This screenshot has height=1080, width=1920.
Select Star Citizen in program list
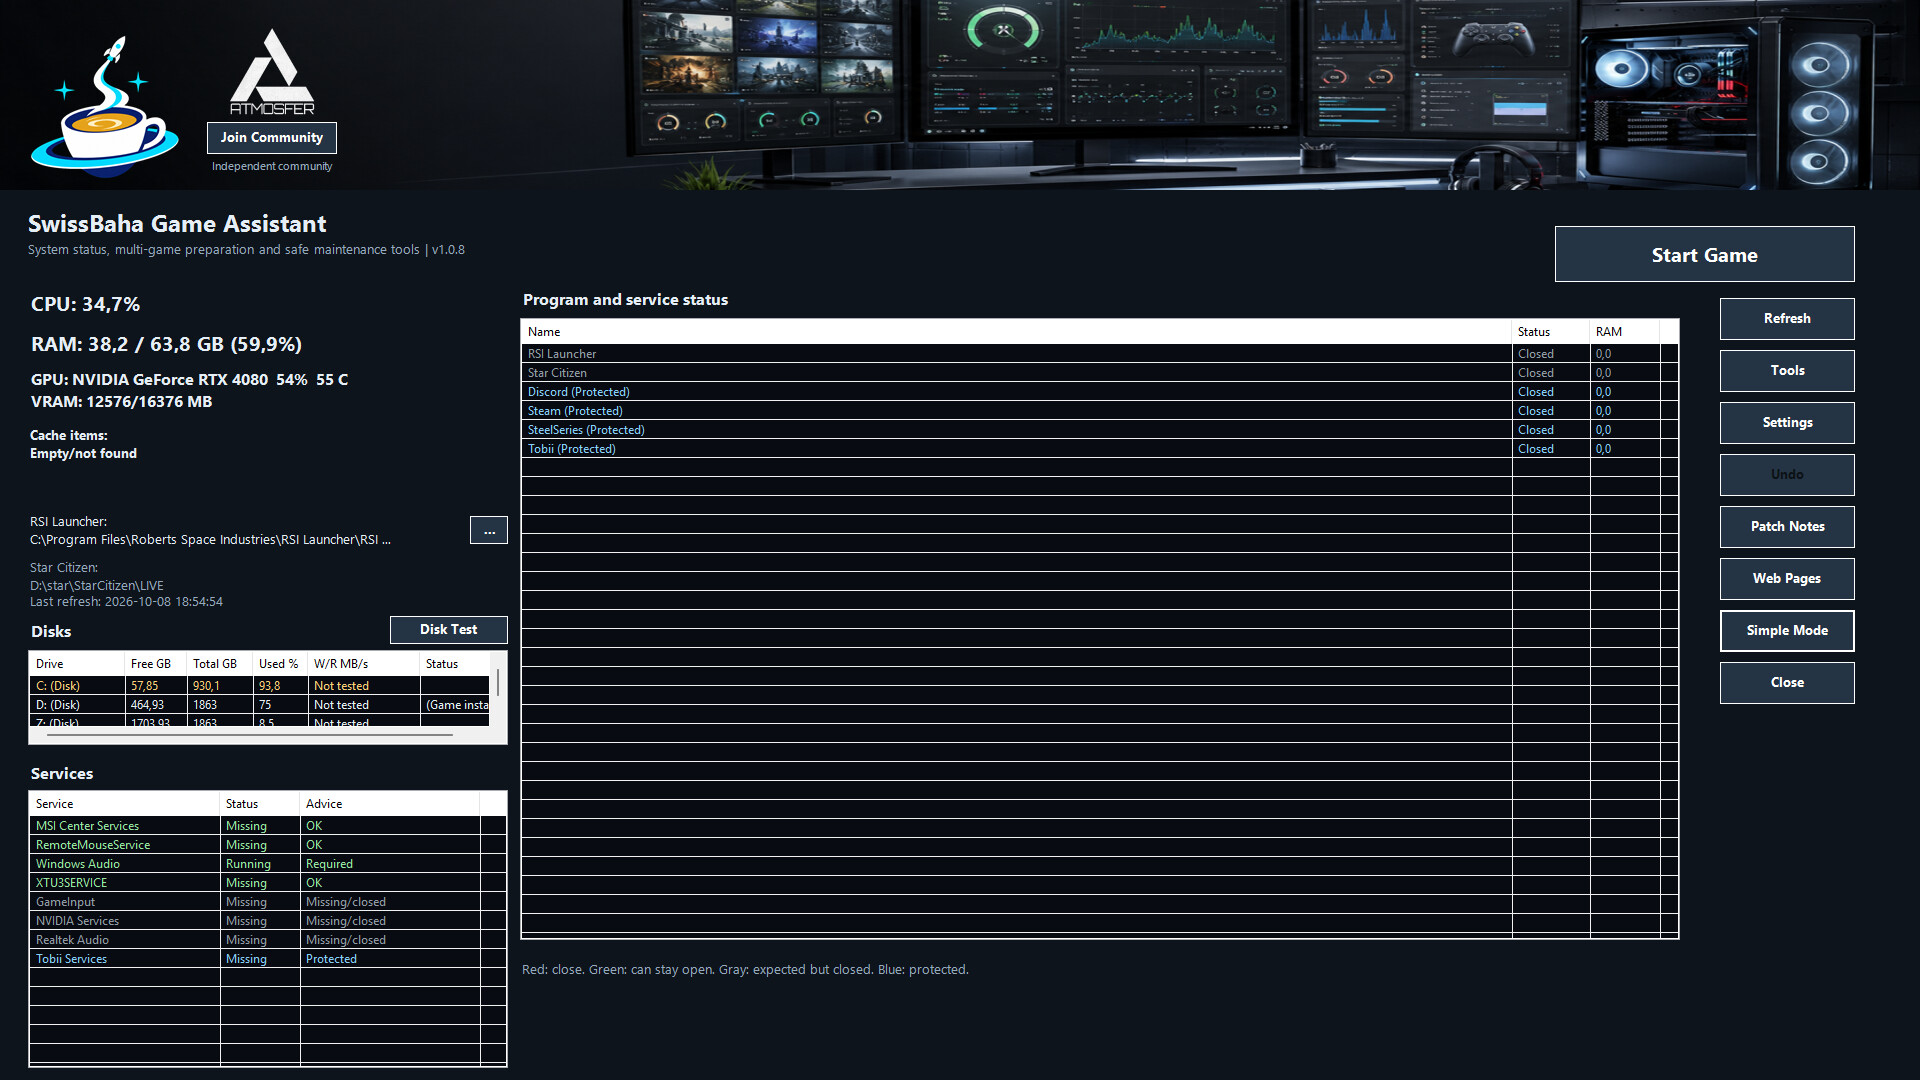pyautogui.click(x=1099, y=373)
